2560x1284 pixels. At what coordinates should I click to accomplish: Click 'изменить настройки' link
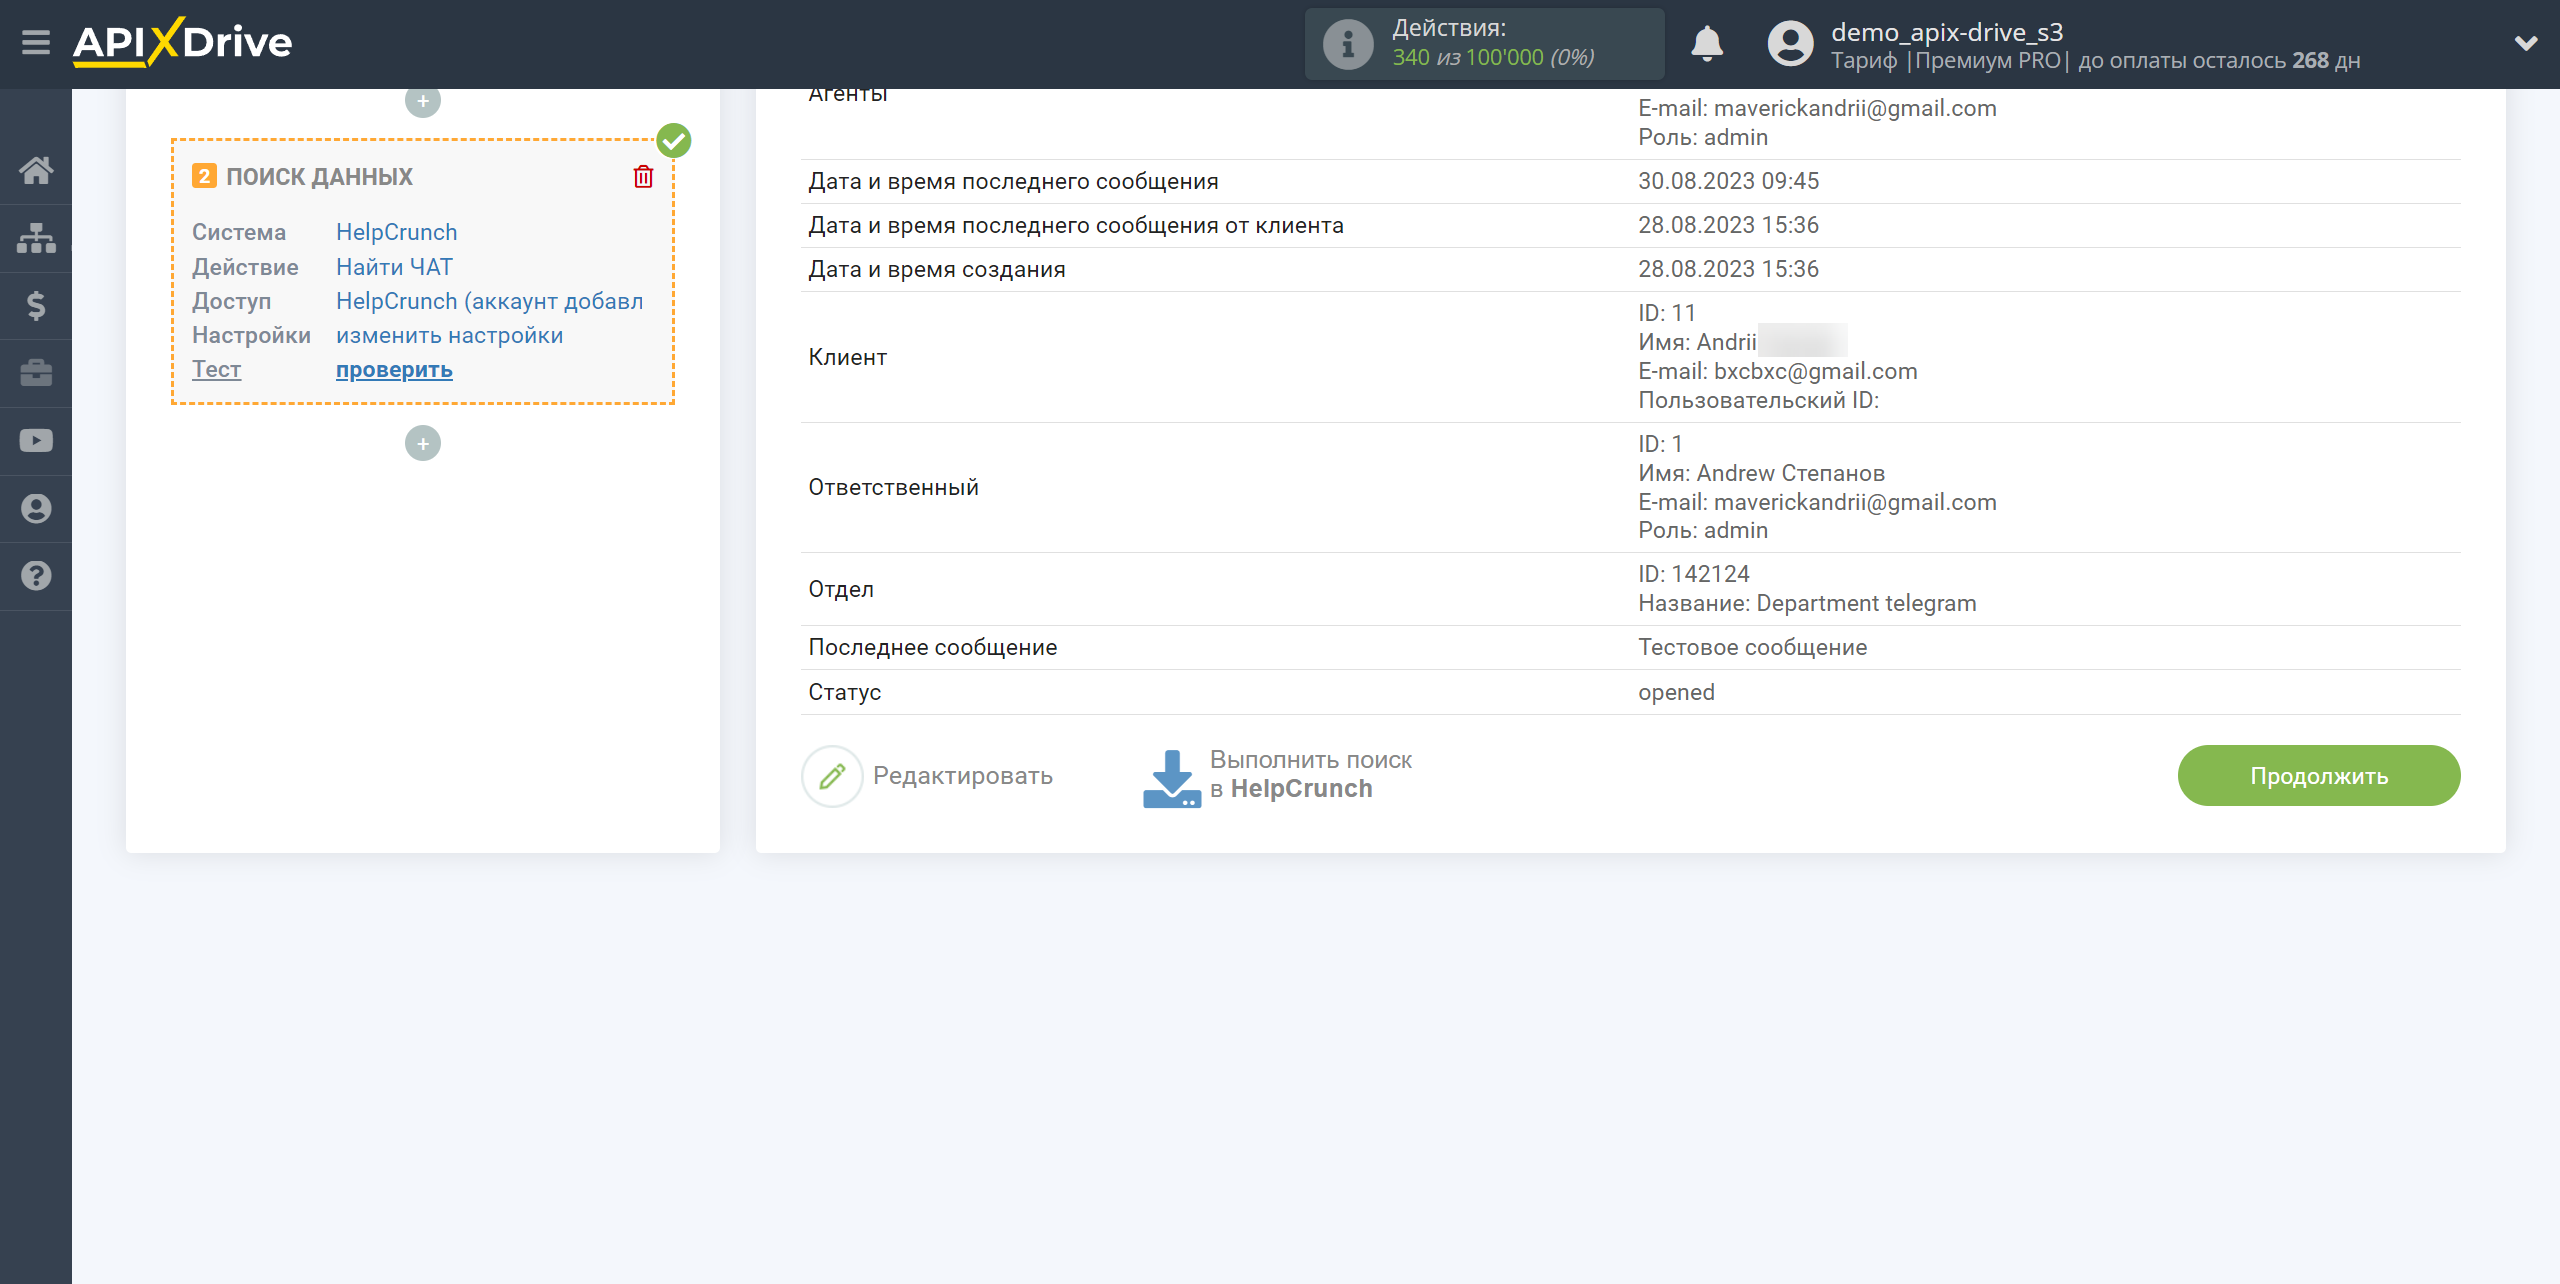449,335
